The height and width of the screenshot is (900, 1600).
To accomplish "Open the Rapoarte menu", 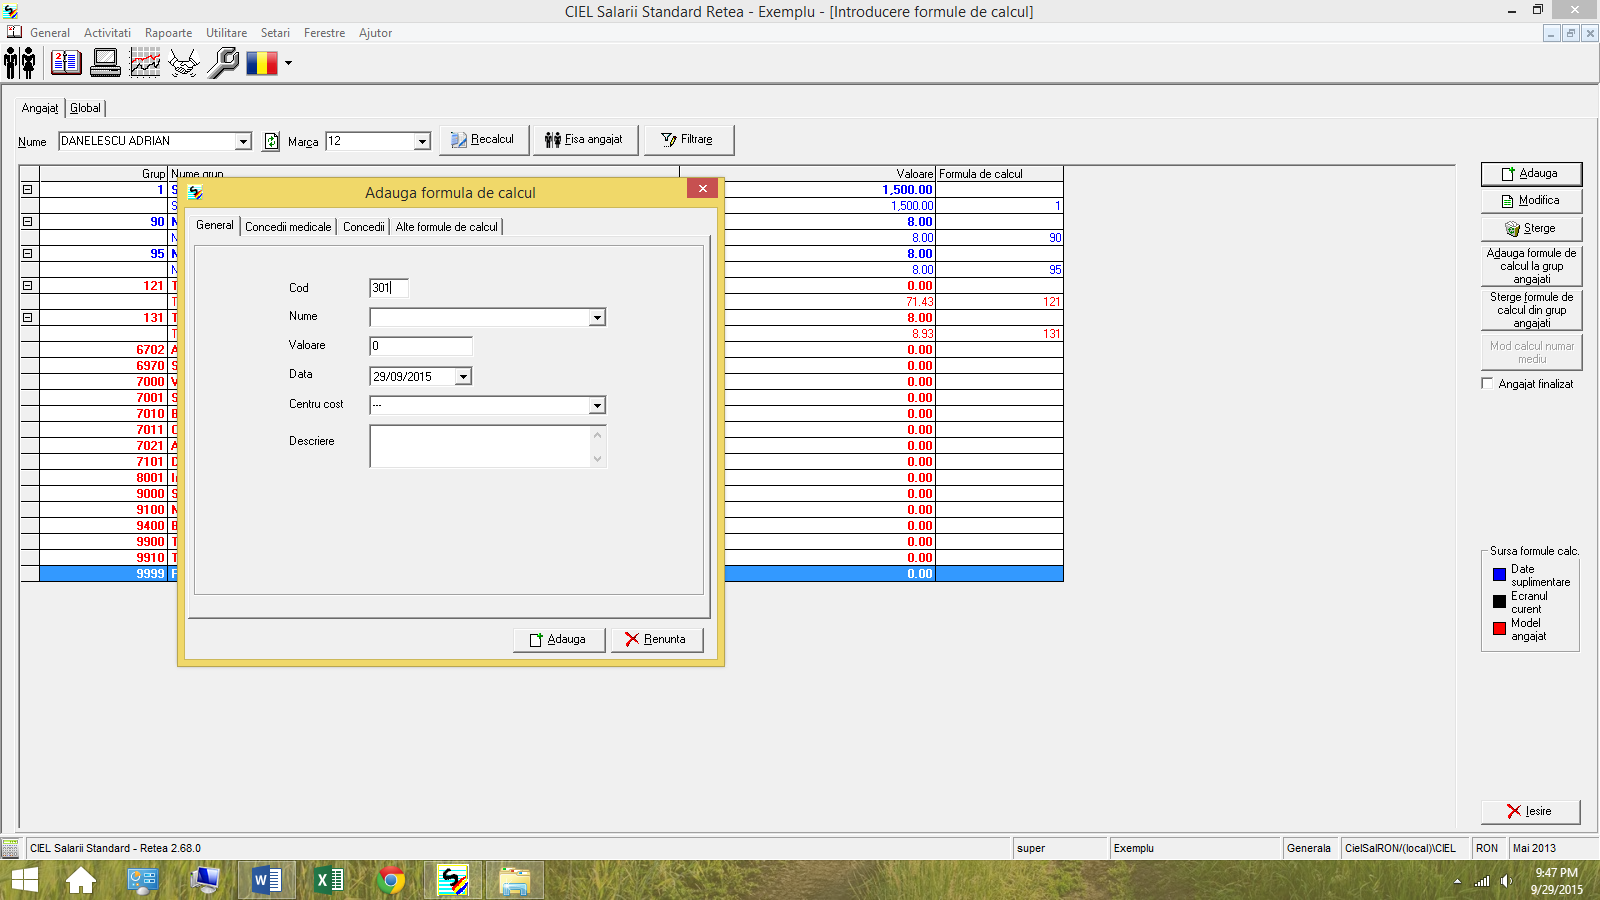I will pos(168,33).
